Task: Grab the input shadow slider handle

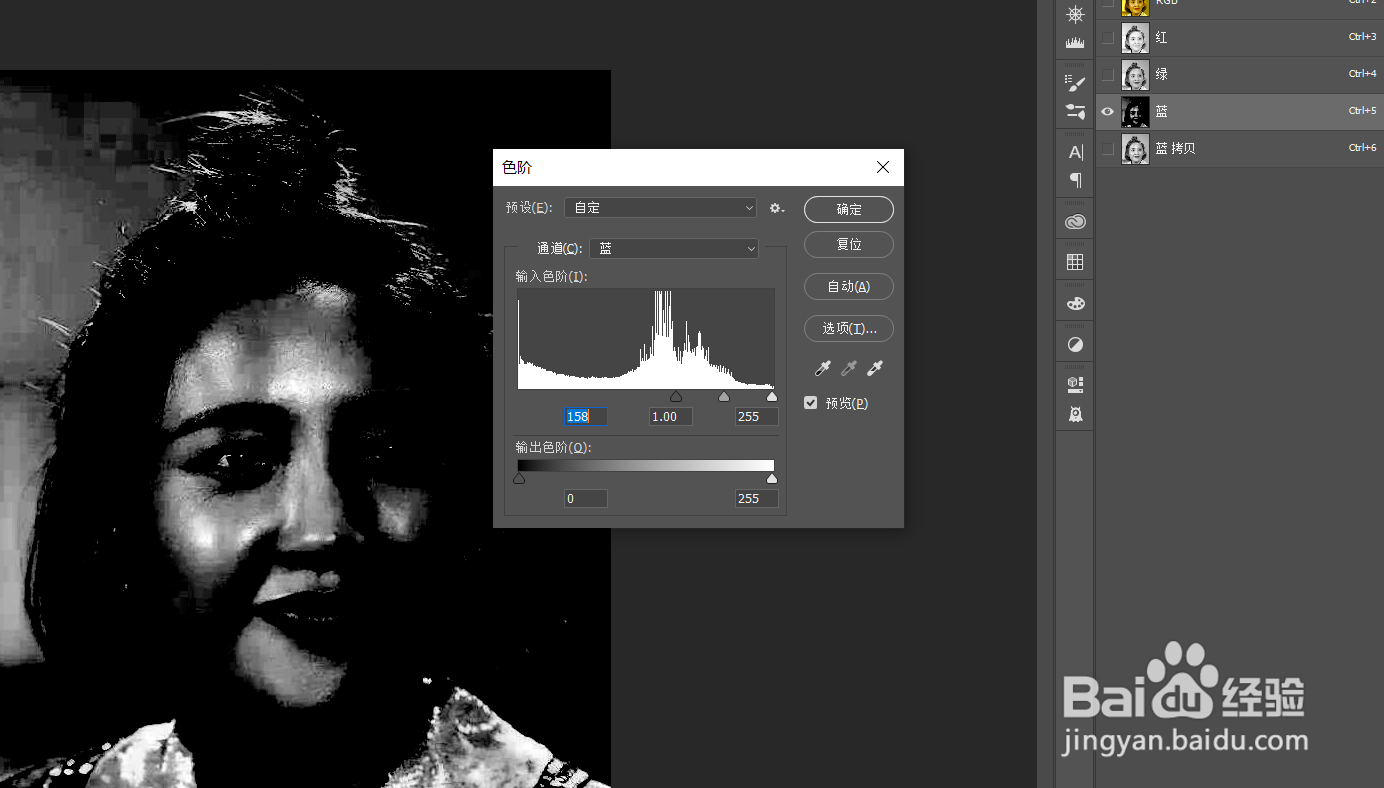Action: 676,397
